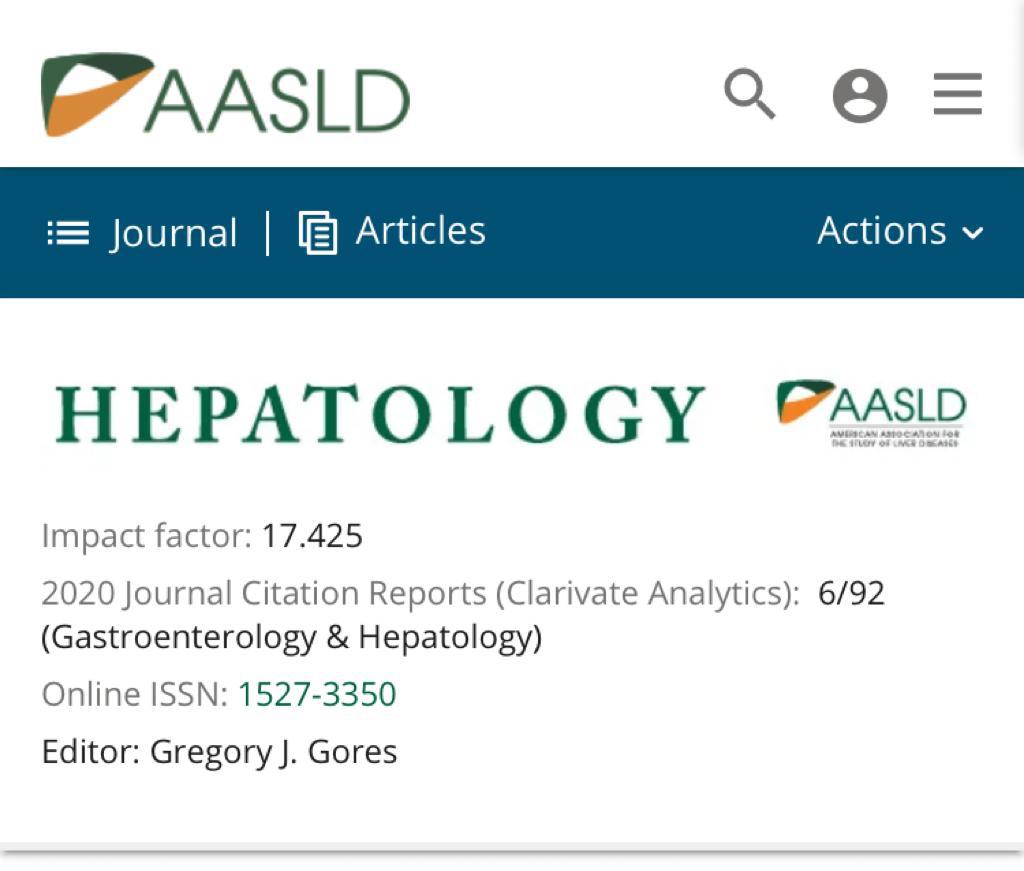
Task: Click the impact factor value 17.425
Action: tap(312, 537)
